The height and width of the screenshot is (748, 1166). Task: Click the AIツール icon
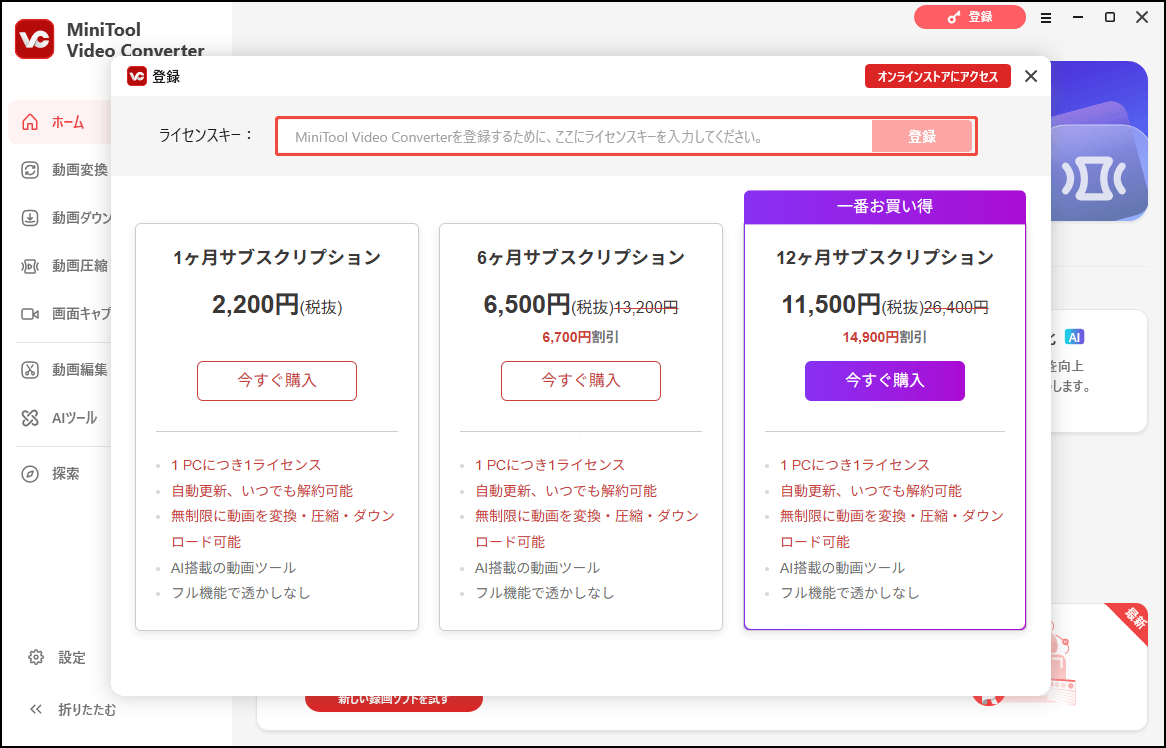(x=30, y=418)
